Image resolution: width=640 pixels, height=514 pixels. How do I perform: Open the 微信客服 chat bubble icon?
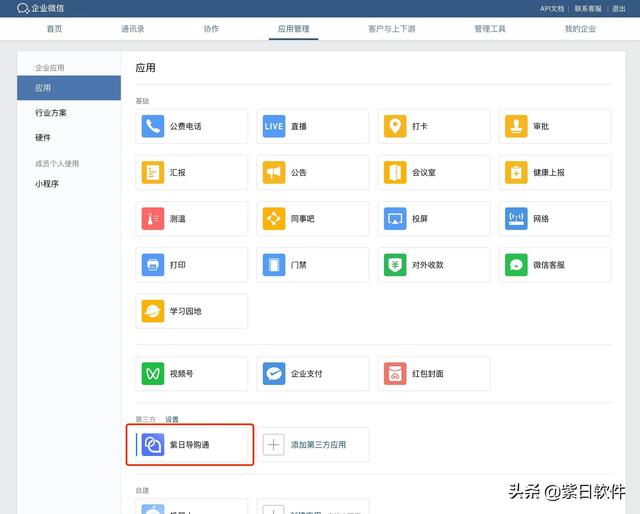click(x=516, y=265)
